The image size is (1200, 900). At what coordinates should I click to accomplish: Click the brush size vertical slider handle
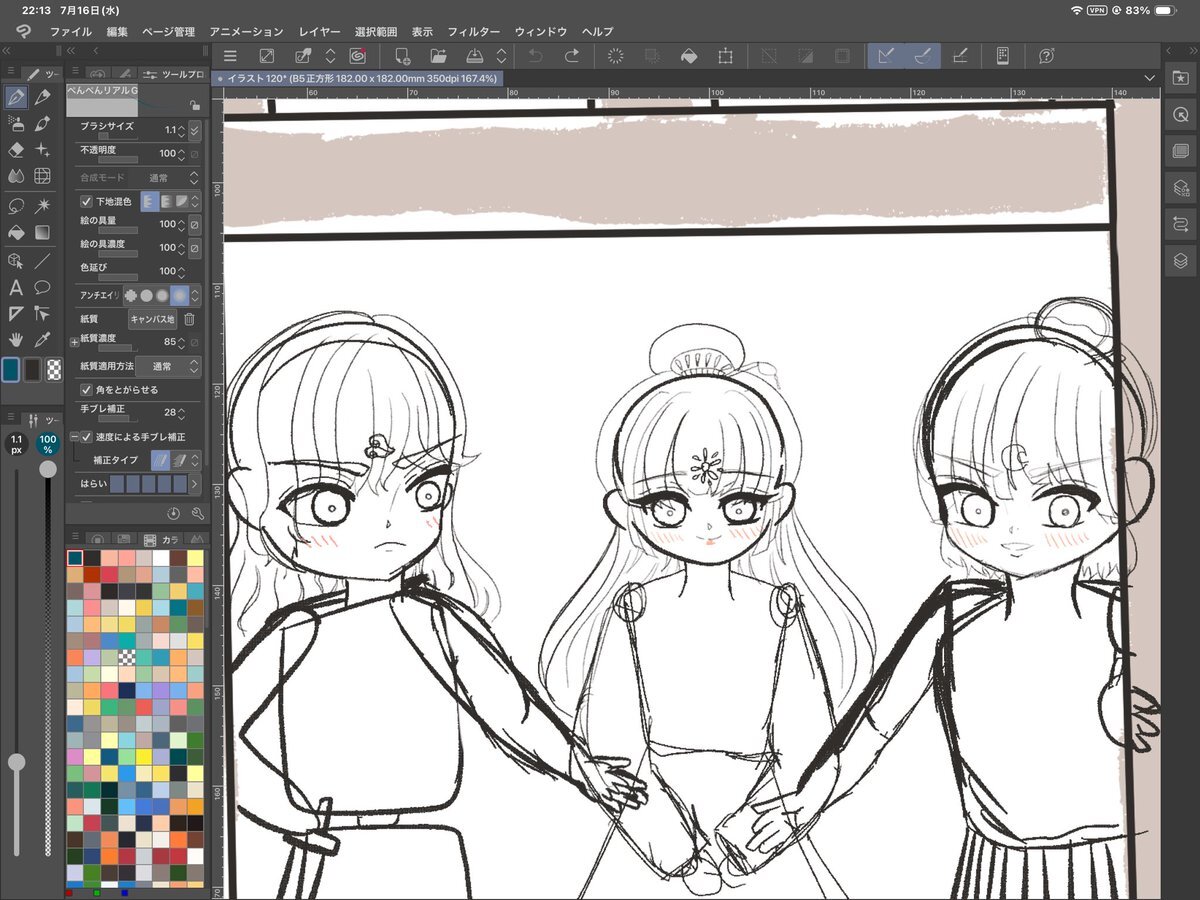[16, 762]
